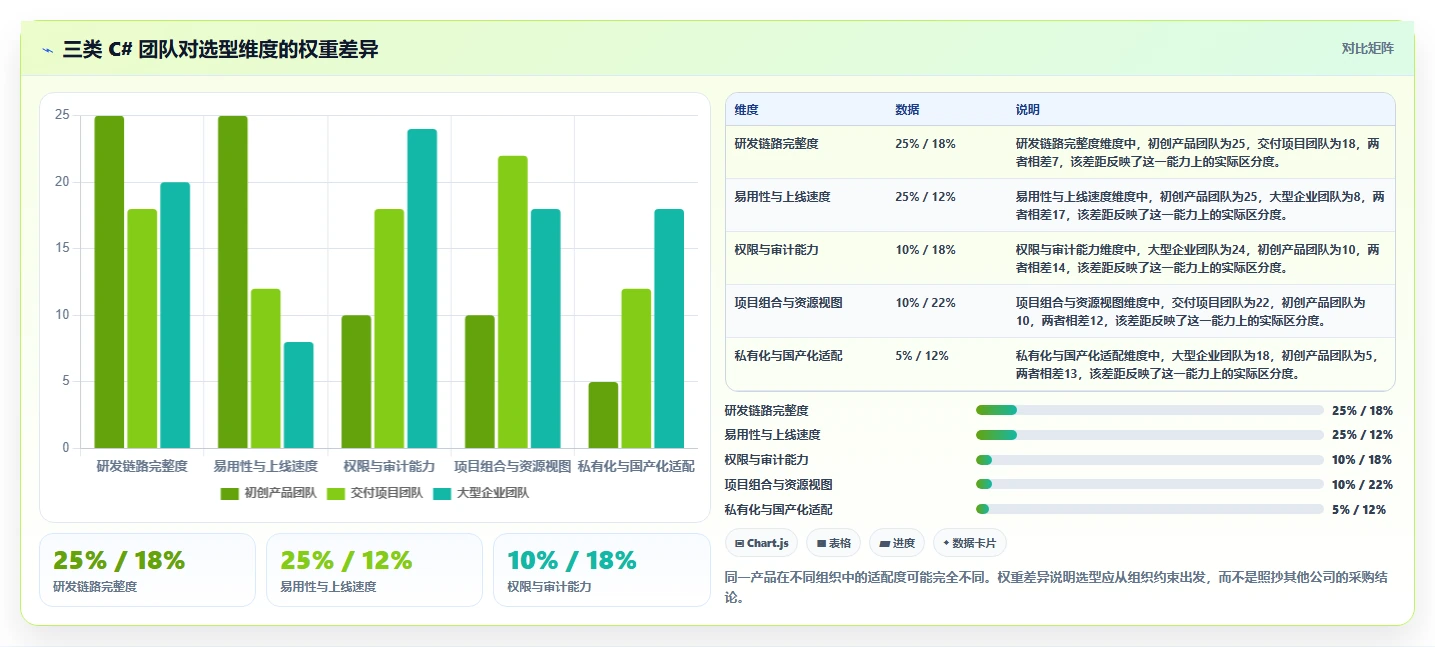The width and height of the screenshot is (1435, 647).
Task: Click the 10% / 22% value beside the progress bars
Action: click(1362, 485)
